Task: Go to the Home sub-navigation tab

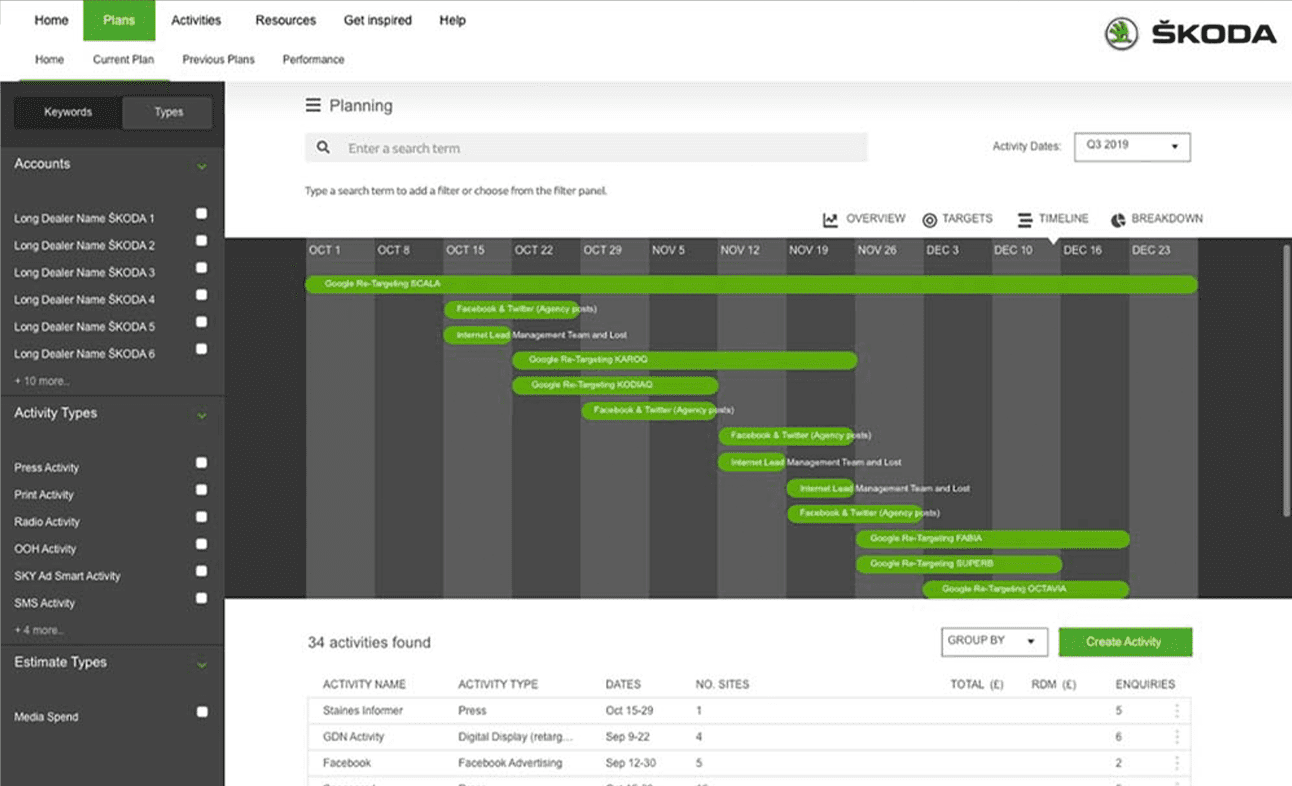Action: [x=49, y=59]
